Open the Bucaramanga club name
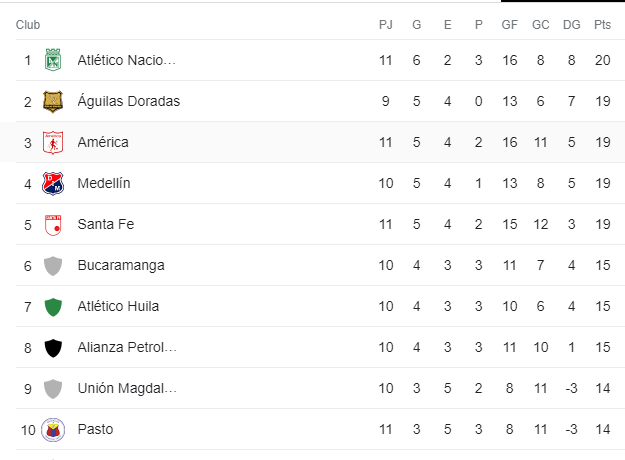This screenshot has height=460, width=625. pyautogui.click(x=121, y=265)
